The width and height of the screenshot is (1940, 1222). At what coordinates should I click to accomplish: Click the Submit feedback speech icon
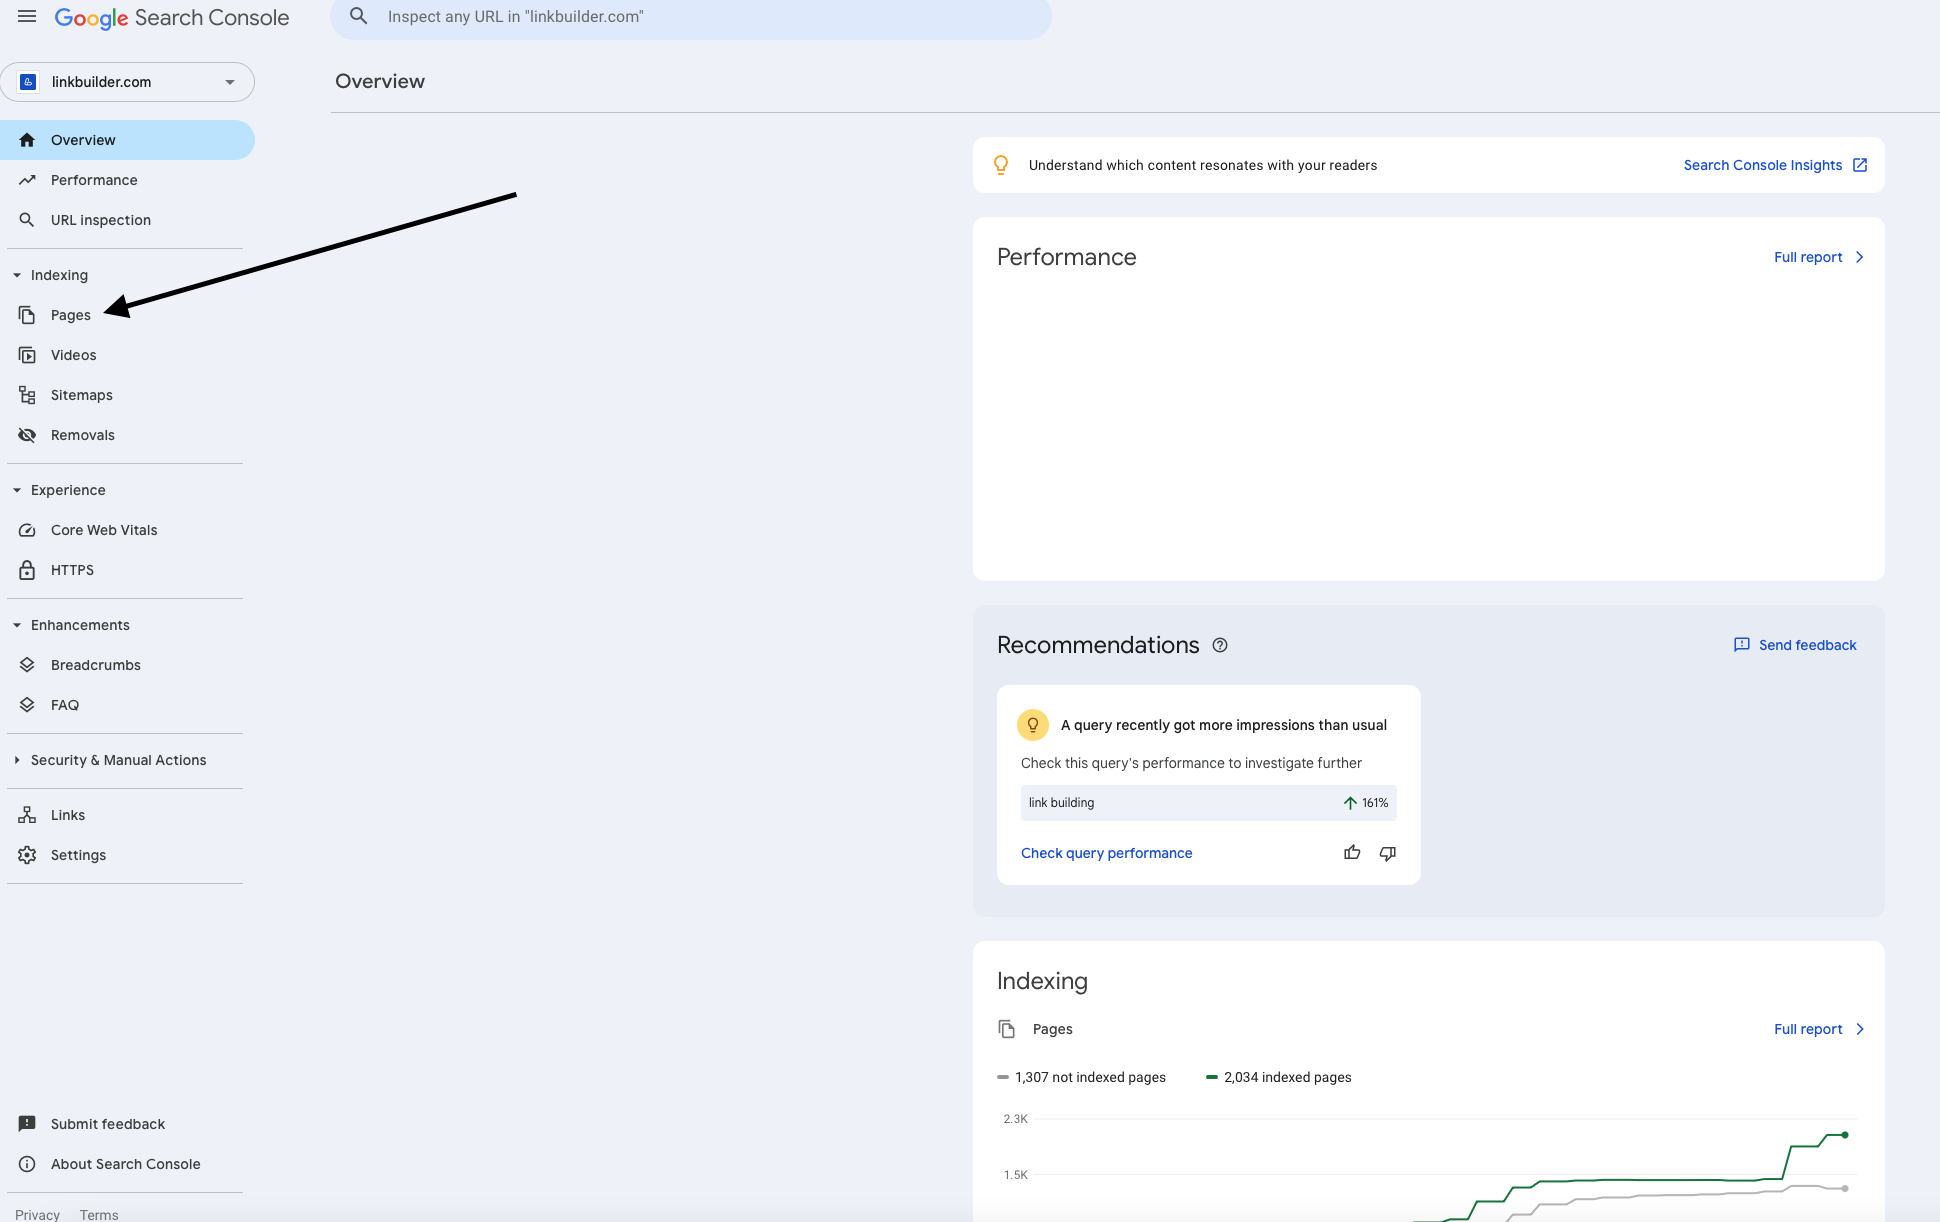27,1124
